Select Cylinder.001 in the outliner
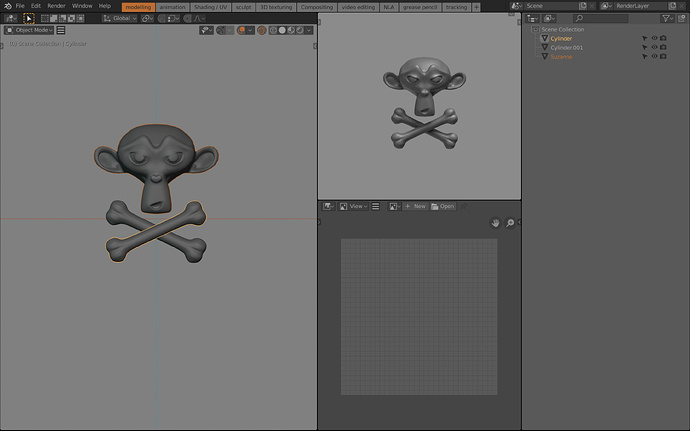 (566, 48)
